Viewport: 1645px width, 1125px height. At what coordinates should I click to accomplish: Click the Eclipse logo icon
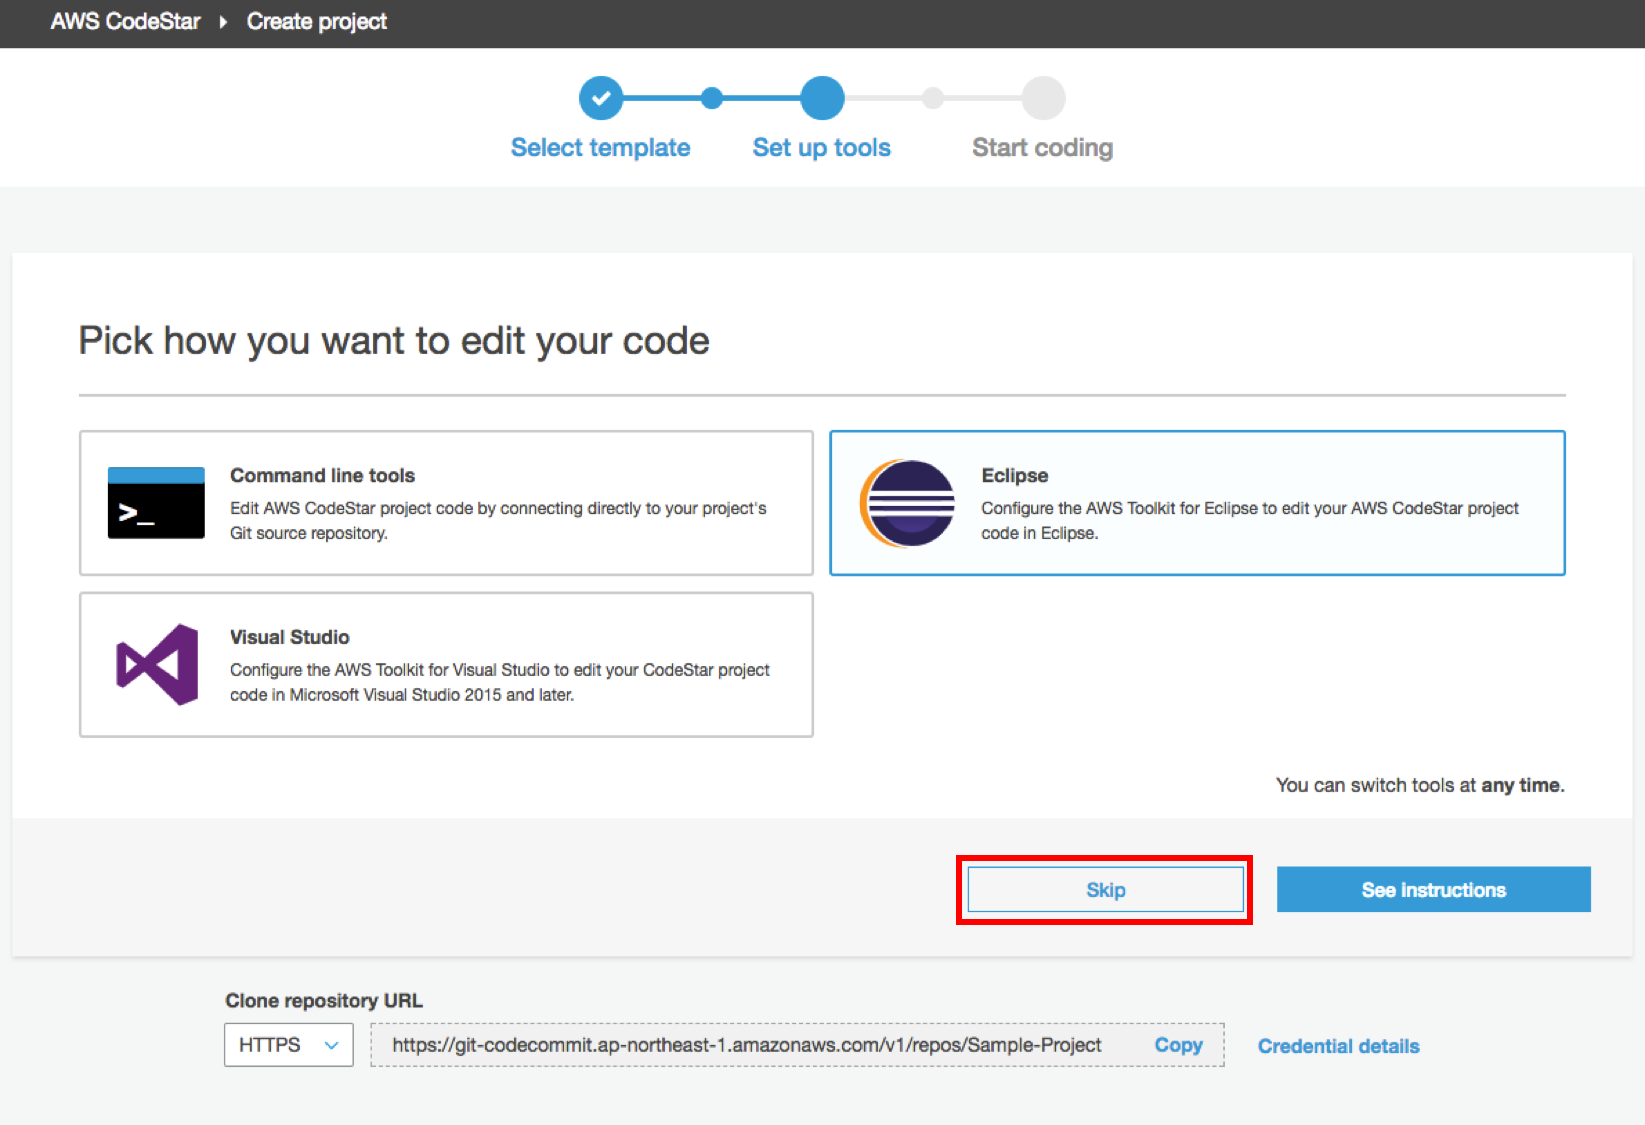click(907, 503)
